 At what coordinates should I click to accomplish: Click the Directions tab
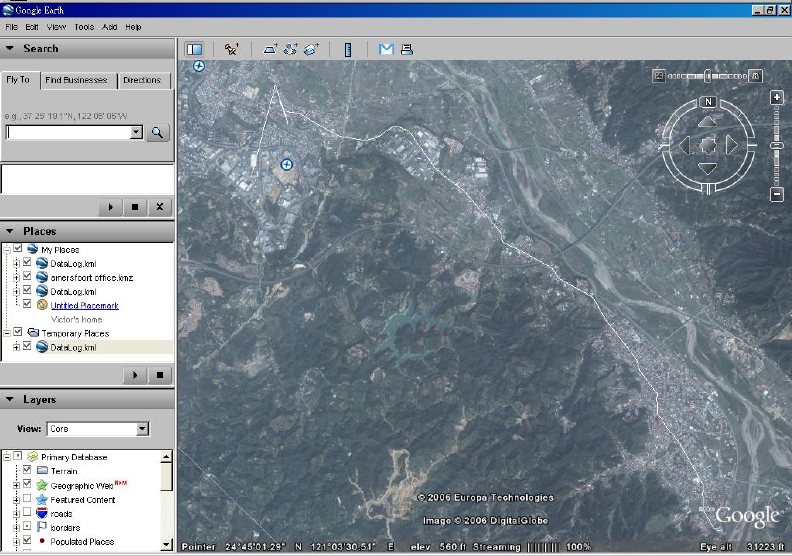click(142, 80)
